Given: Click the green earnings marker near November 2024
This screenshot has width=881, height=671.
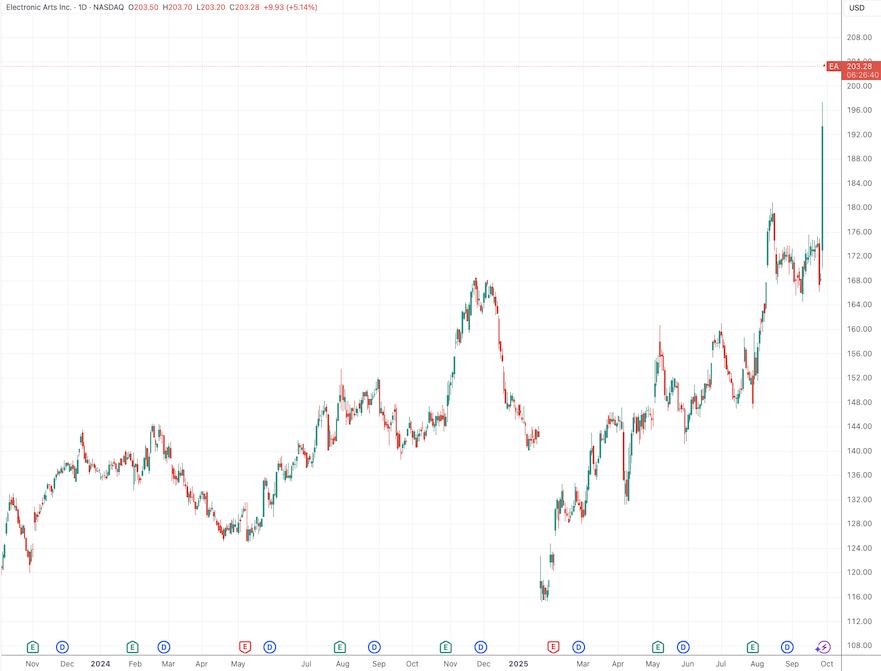Looking at the screenshot, I should [444, 648].
